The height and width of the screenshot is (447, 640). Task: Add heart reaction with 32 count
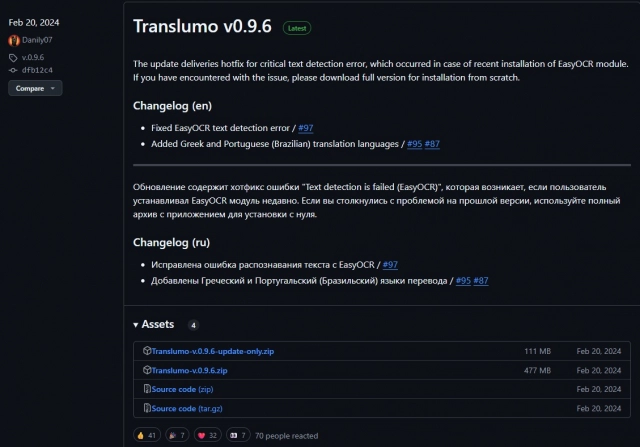click(x=208, y=436)
